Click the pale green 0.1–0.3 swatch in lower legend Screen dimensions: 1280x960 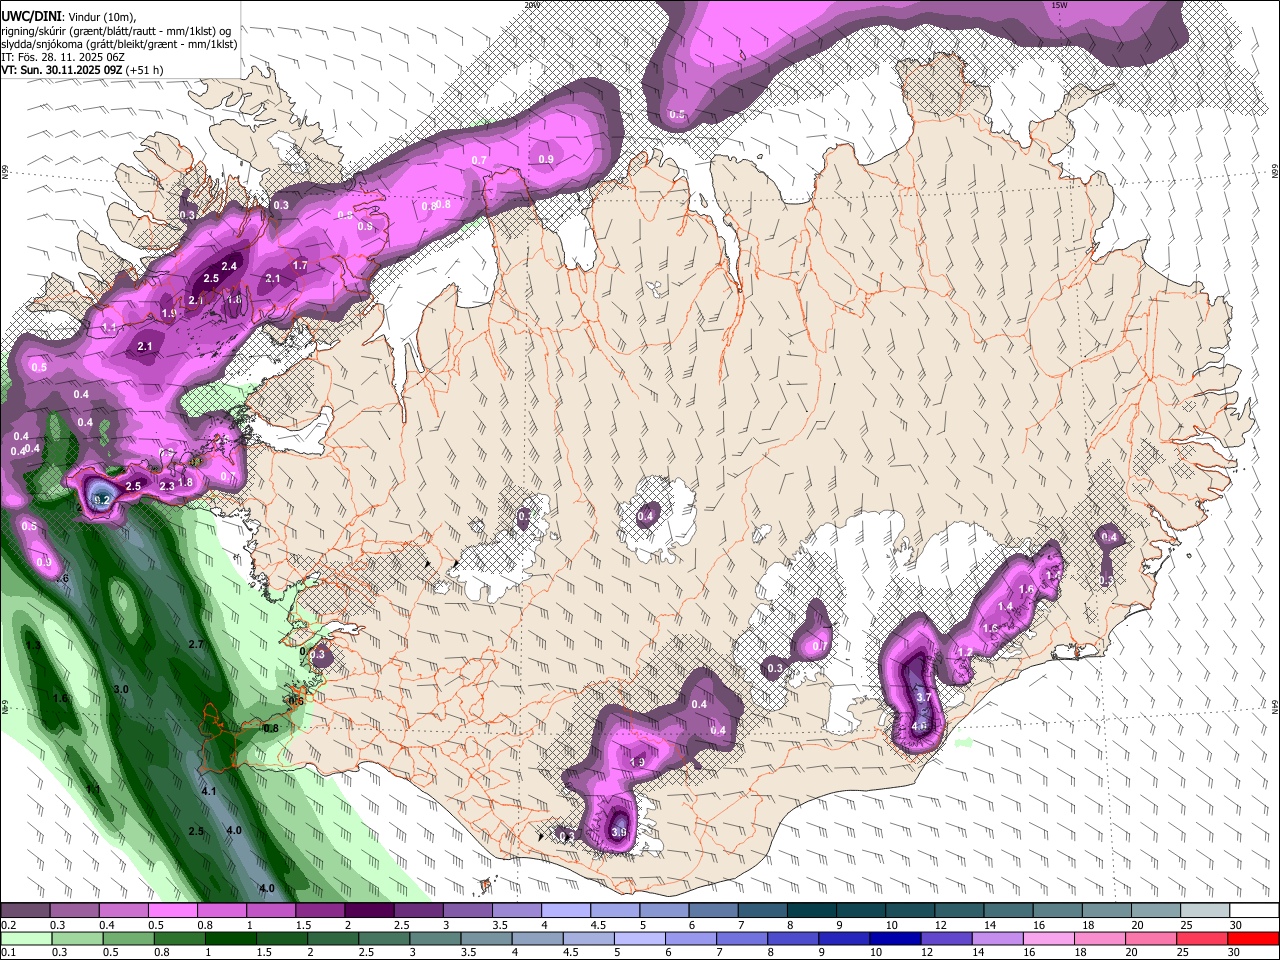pos(25,938)
